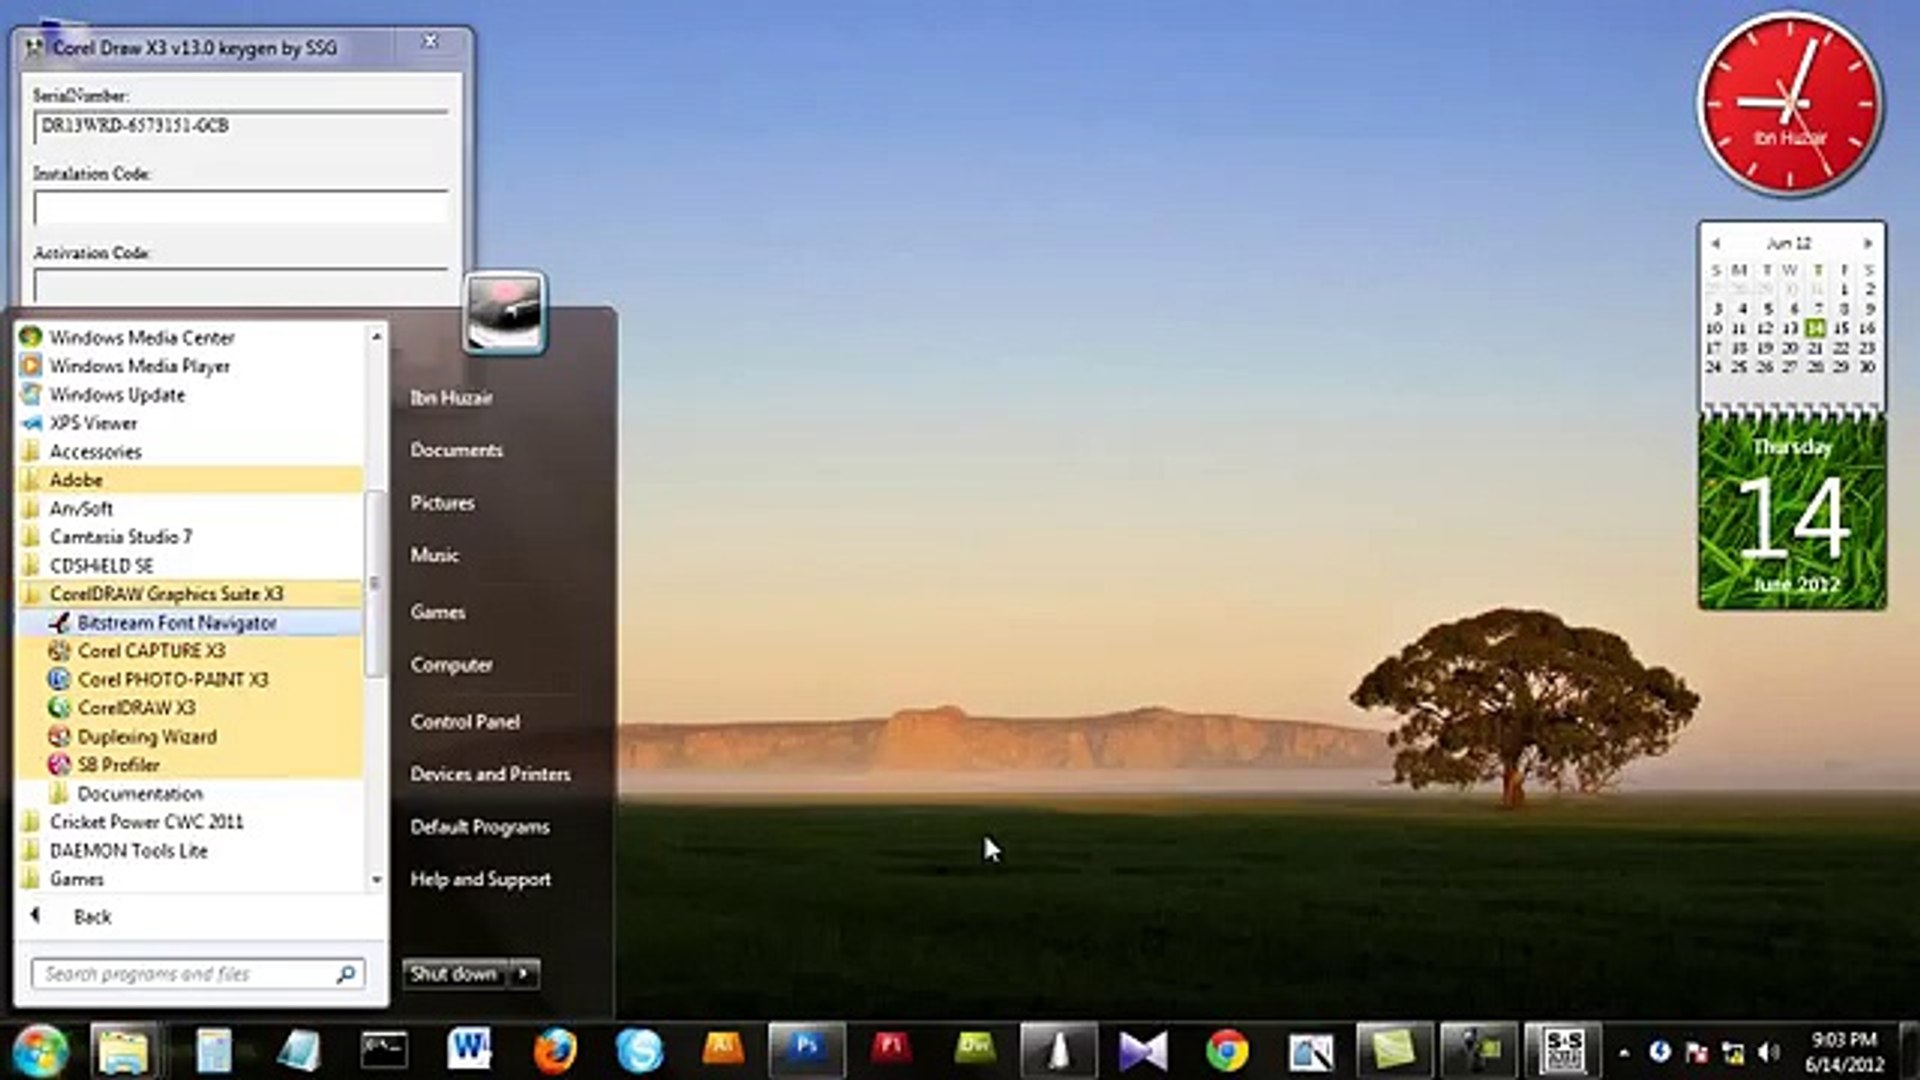
Task: Click the speaker icon in the system tray
Action: (x=1768, y=1053)
